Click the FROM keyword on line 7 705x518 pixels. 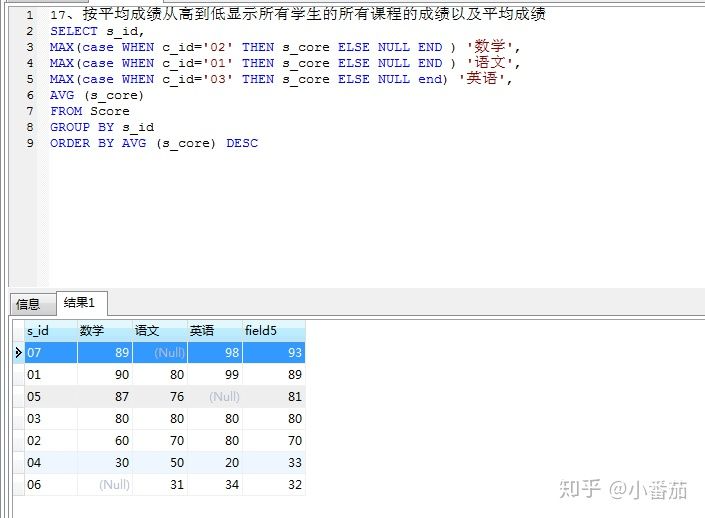66,111
